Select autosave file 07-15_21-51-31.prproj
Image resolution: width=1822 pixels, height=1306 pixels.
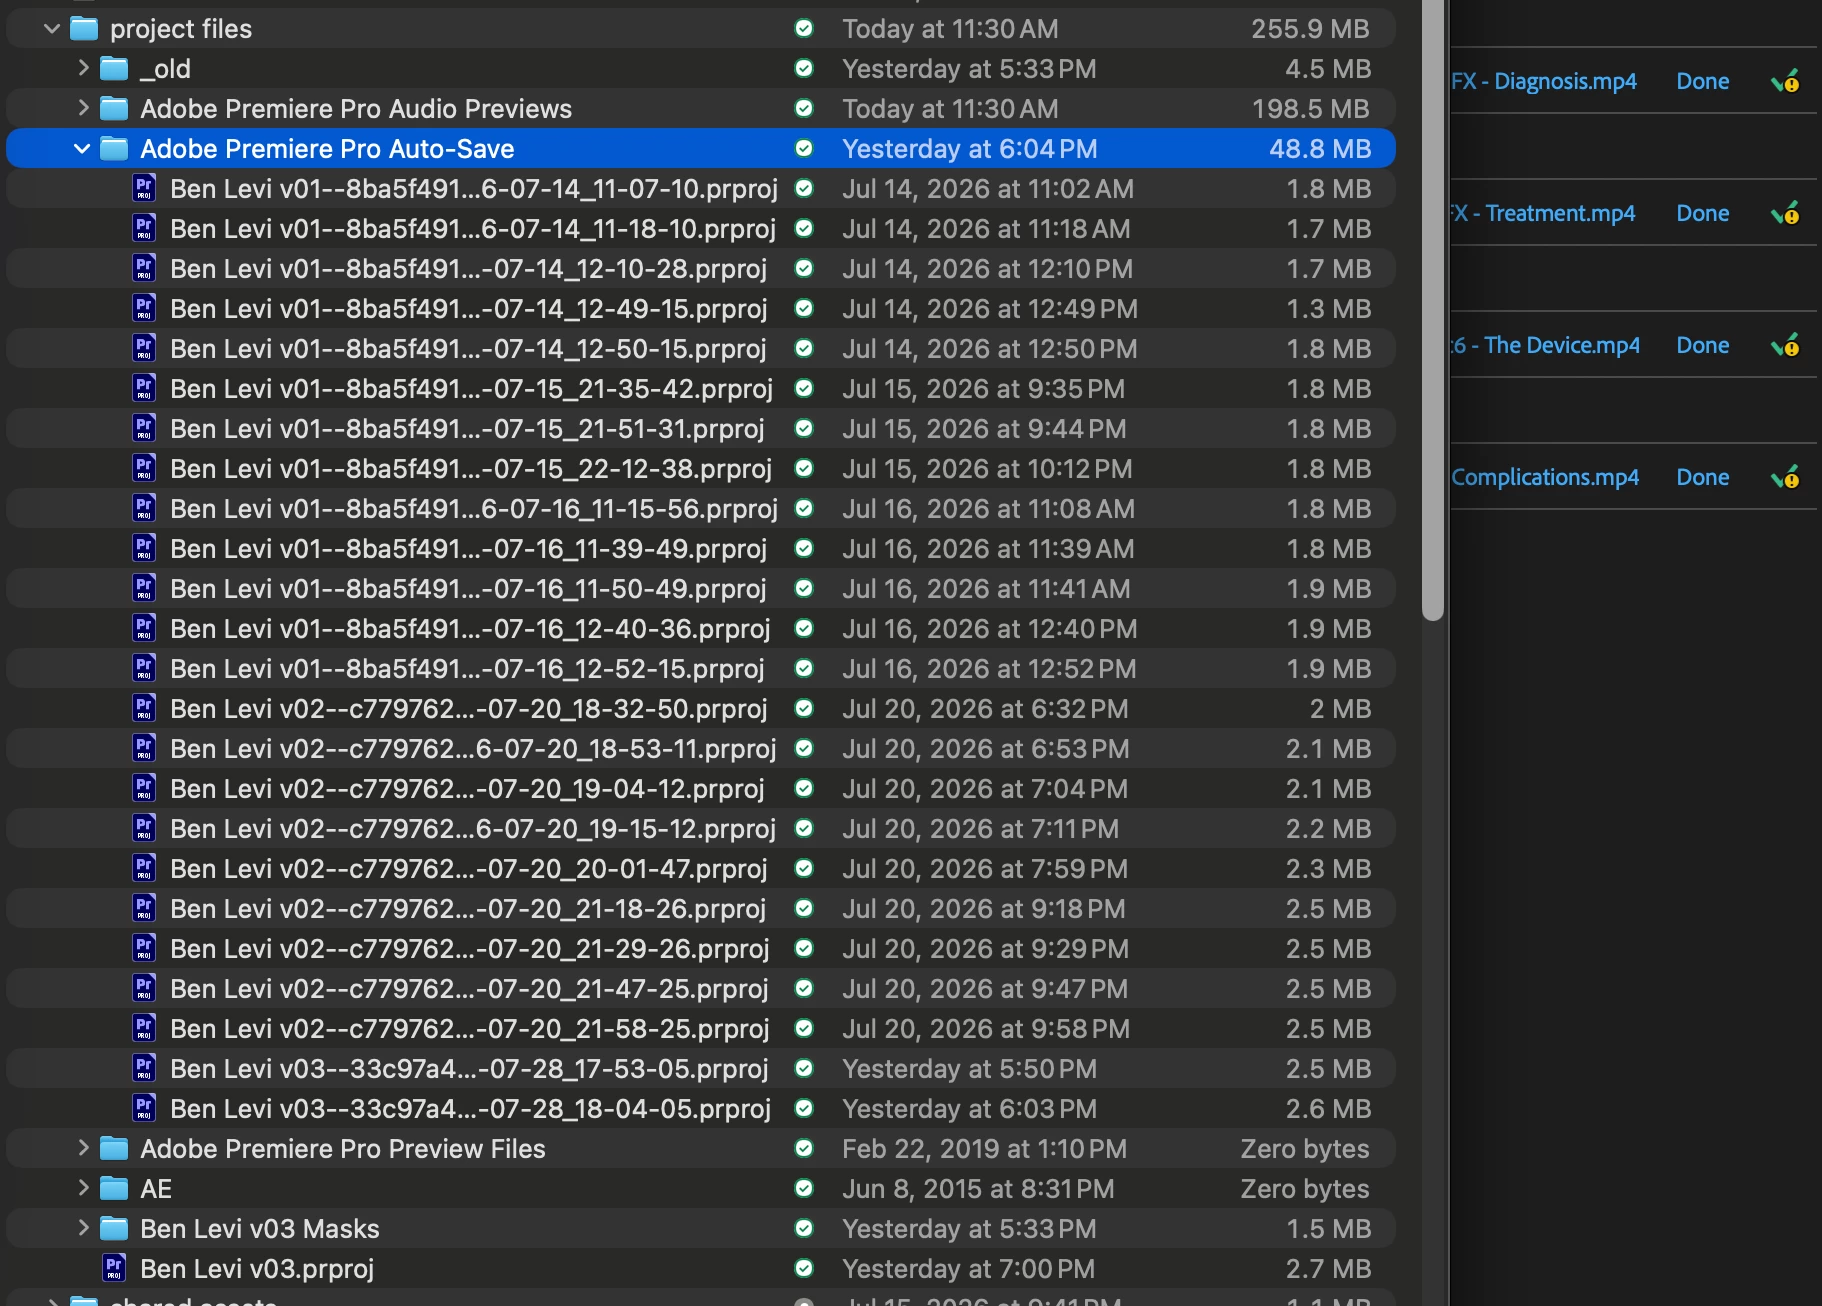coord(467,429)
